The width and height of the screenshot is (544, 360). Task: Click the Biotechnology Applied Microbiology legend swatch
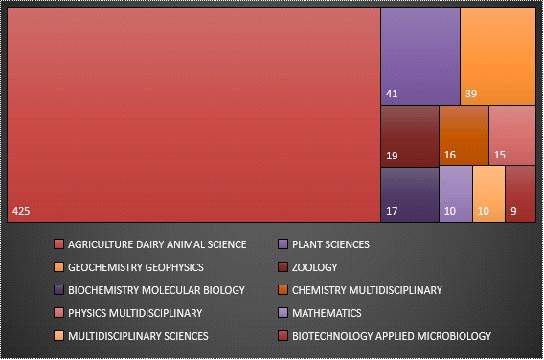click(x=283, y=335)
